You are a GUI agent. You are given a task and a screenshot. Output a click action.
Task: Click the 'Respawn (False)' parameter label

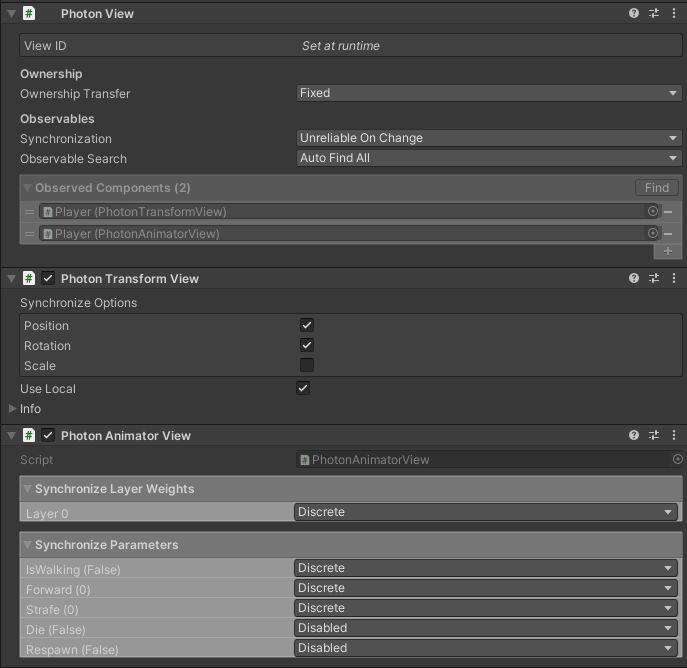click(x=72, y=650)
